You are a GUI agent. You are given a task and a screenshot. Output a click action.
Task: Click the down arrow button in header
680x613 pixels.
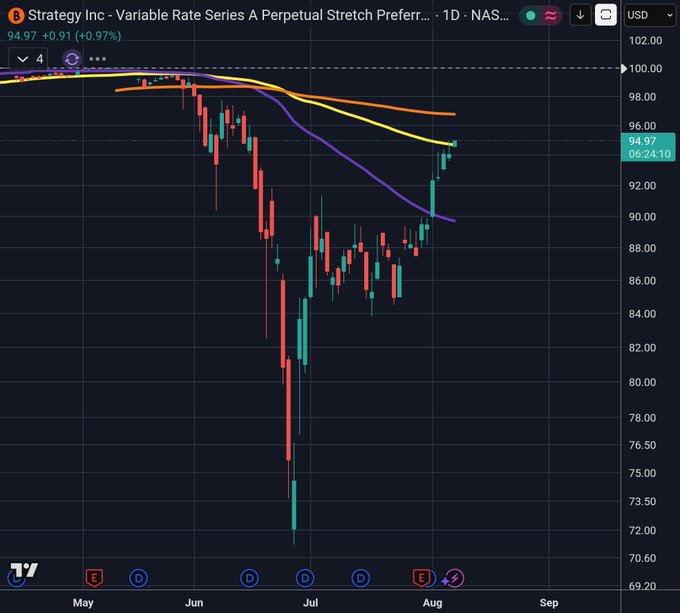pyautogui.click(x=580, y=15)
